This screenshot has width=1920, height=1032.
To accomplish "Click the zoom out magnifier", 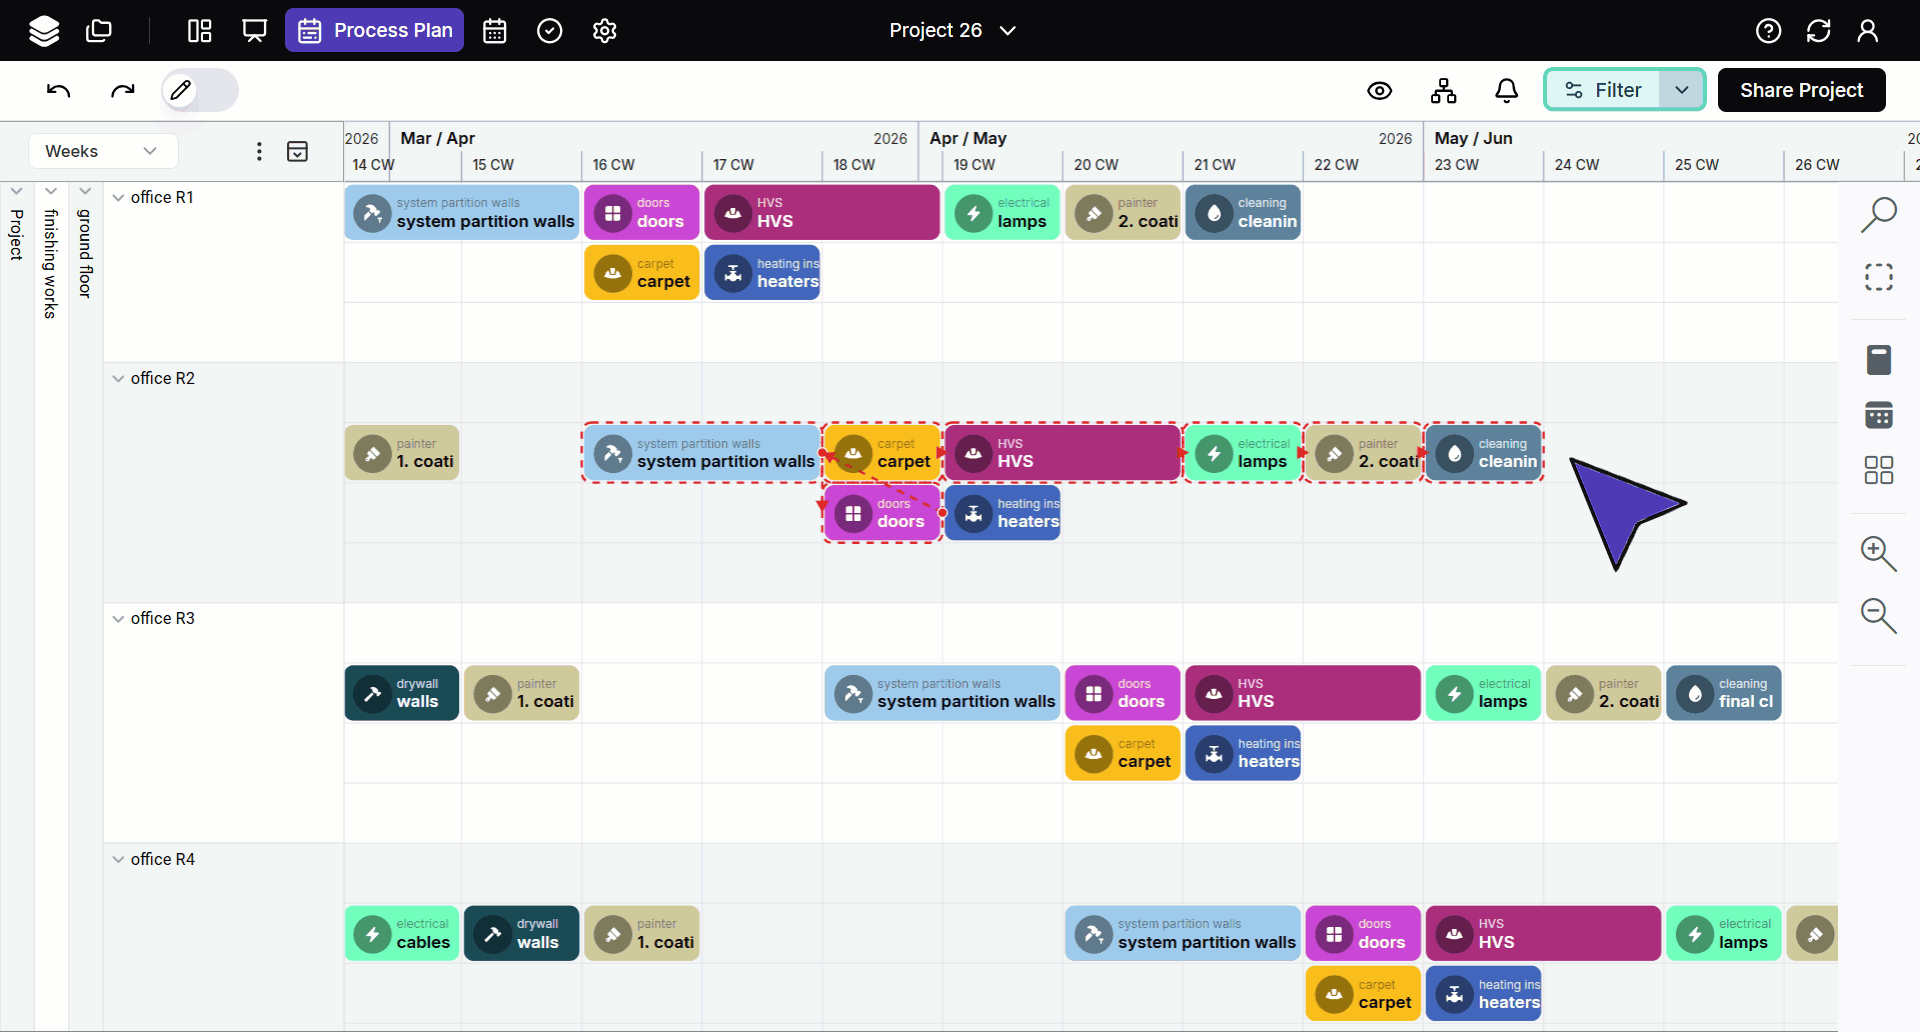I will [x=1878, y=615].
